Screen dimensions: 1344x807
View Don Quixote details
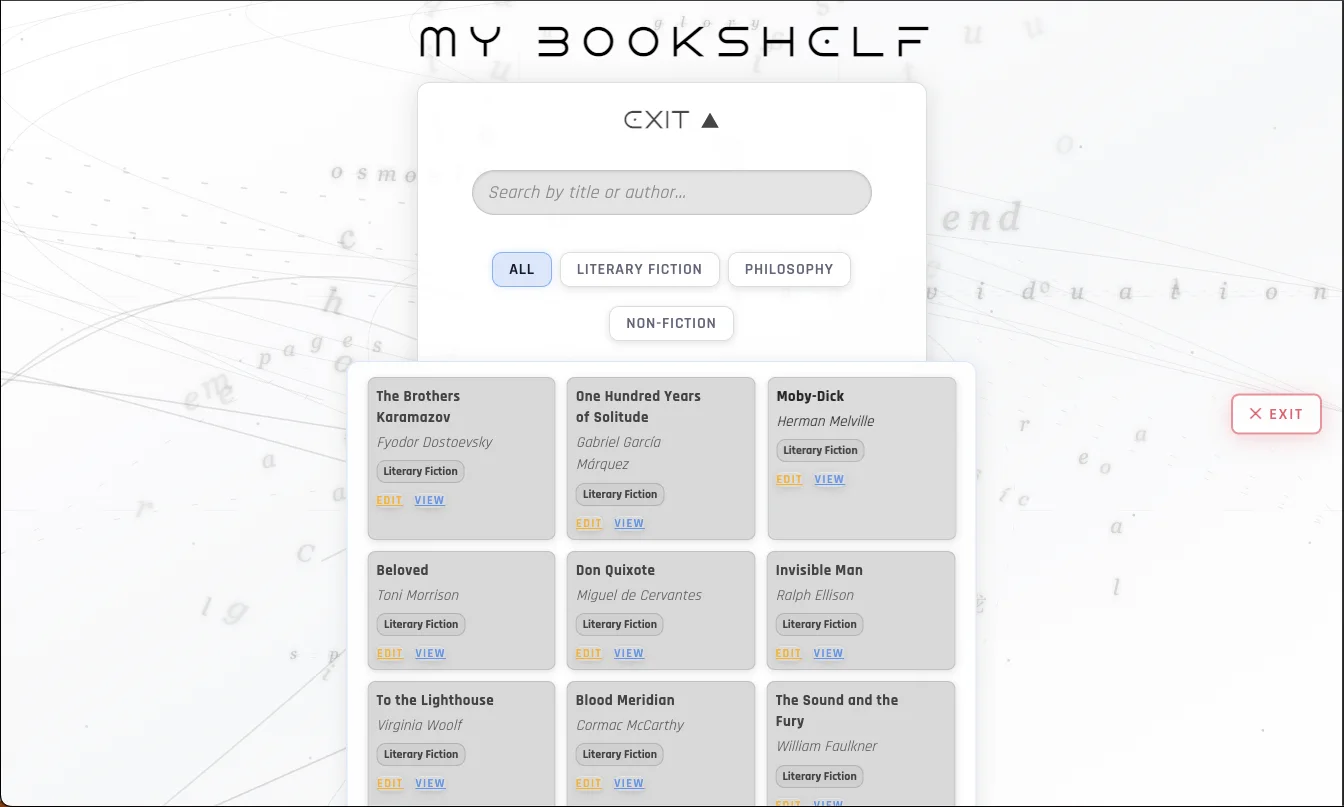tap(629, 653)
